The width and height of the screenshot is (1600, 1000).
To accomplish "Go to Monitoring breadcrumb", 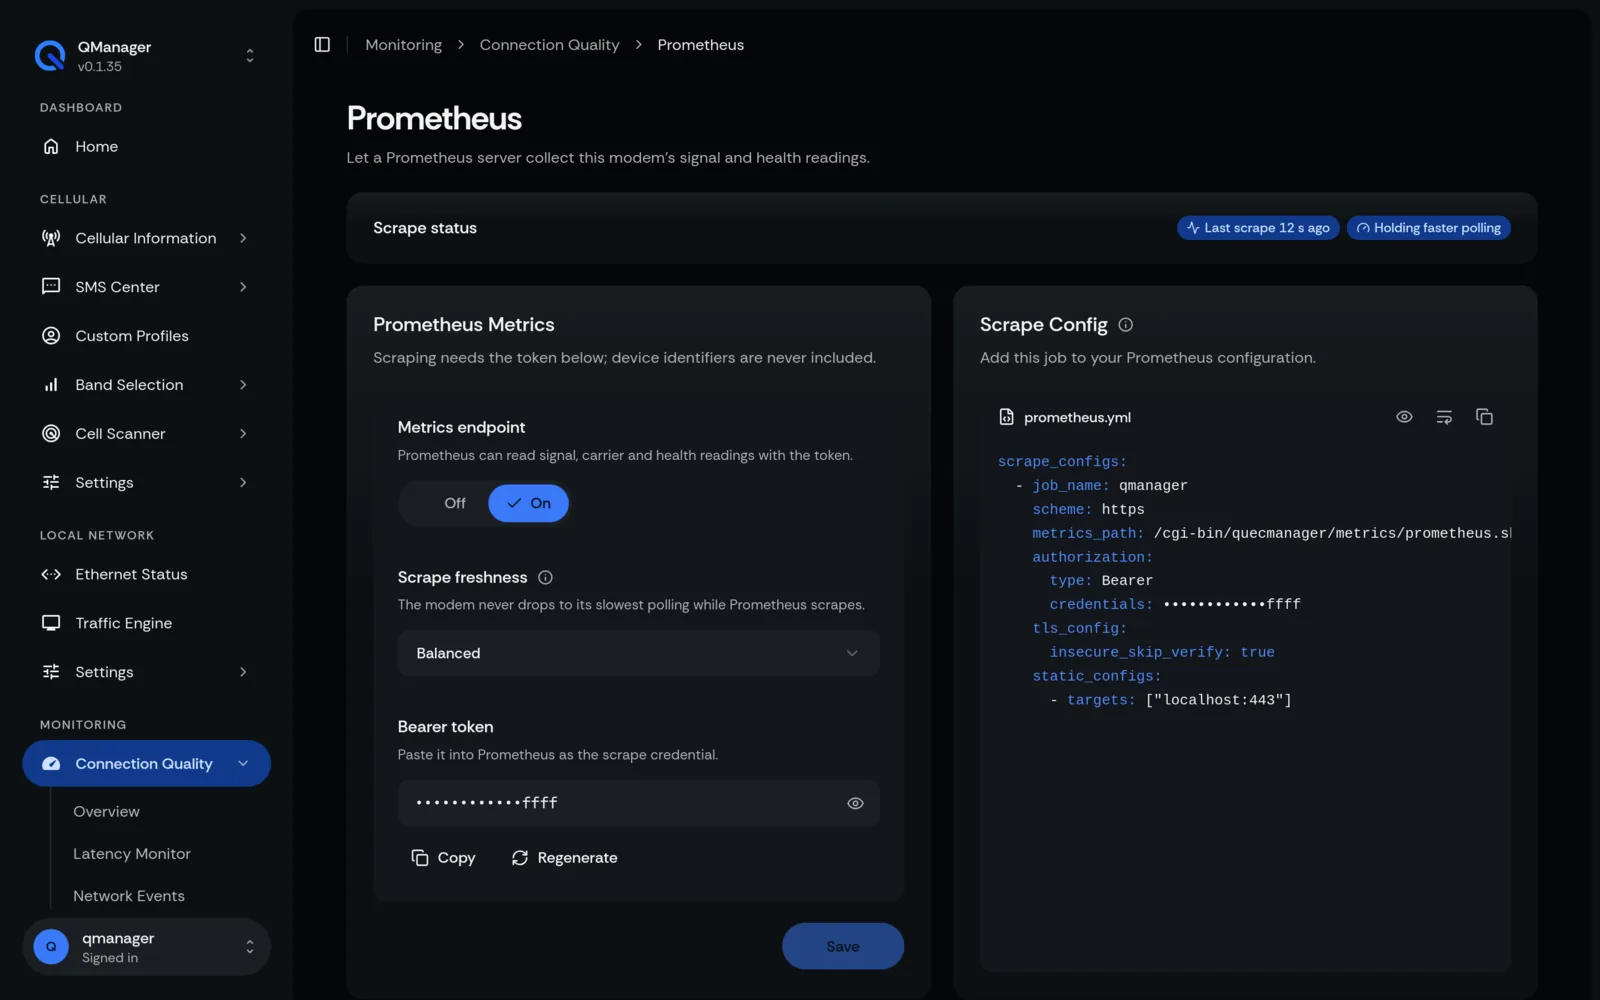I will coord(403,45).
